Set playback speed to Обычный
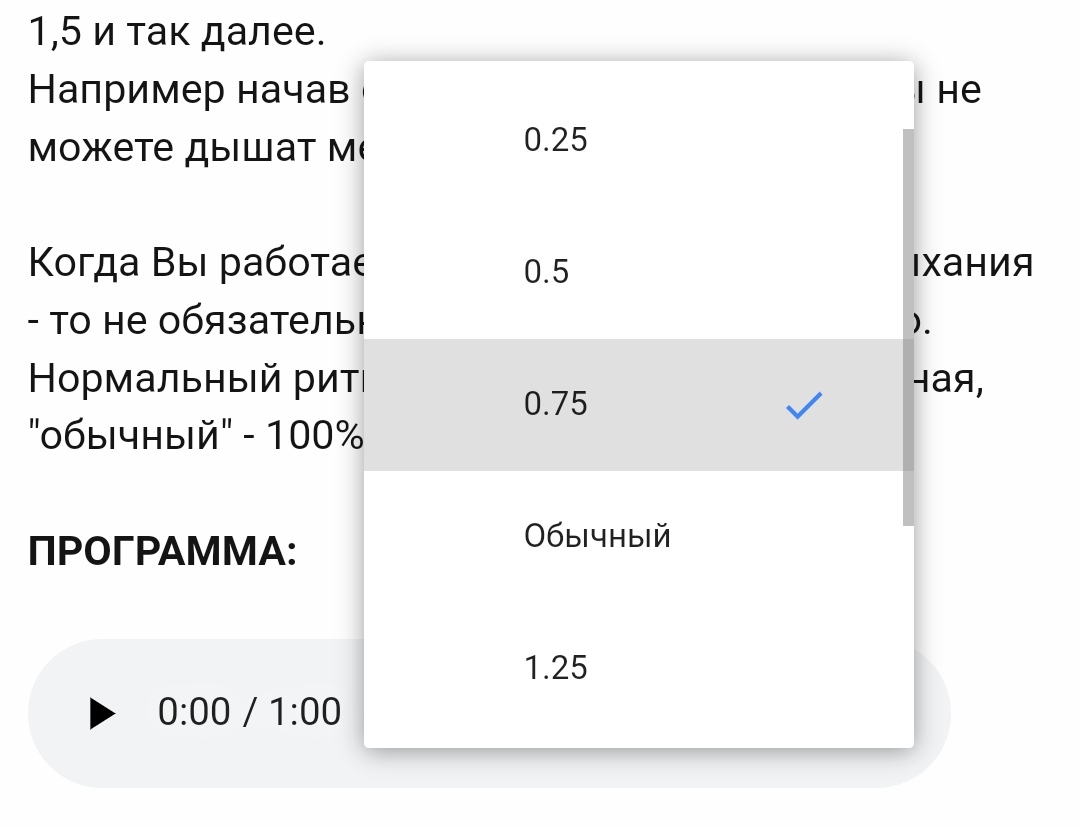1080x827 pixels. pyautogui.click(x=597, y=536)
